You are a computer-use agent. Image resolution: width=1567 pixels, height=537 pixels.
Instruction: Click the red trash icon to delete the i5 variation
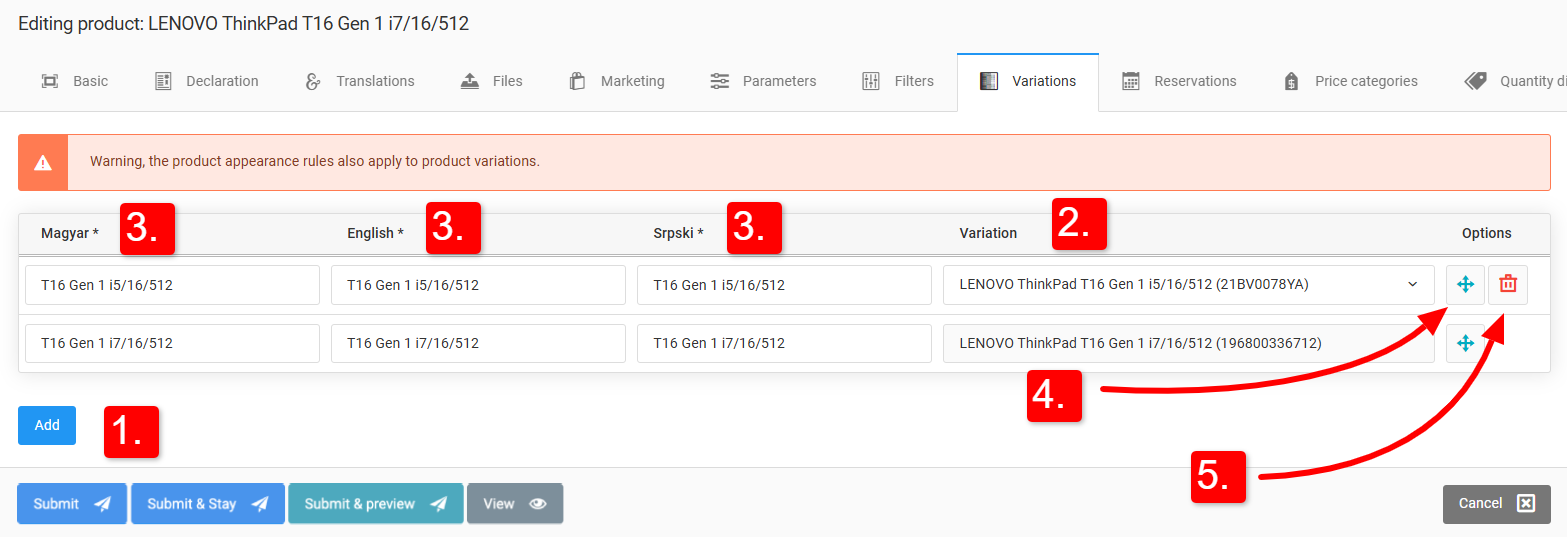click(x=1507, y=285)
